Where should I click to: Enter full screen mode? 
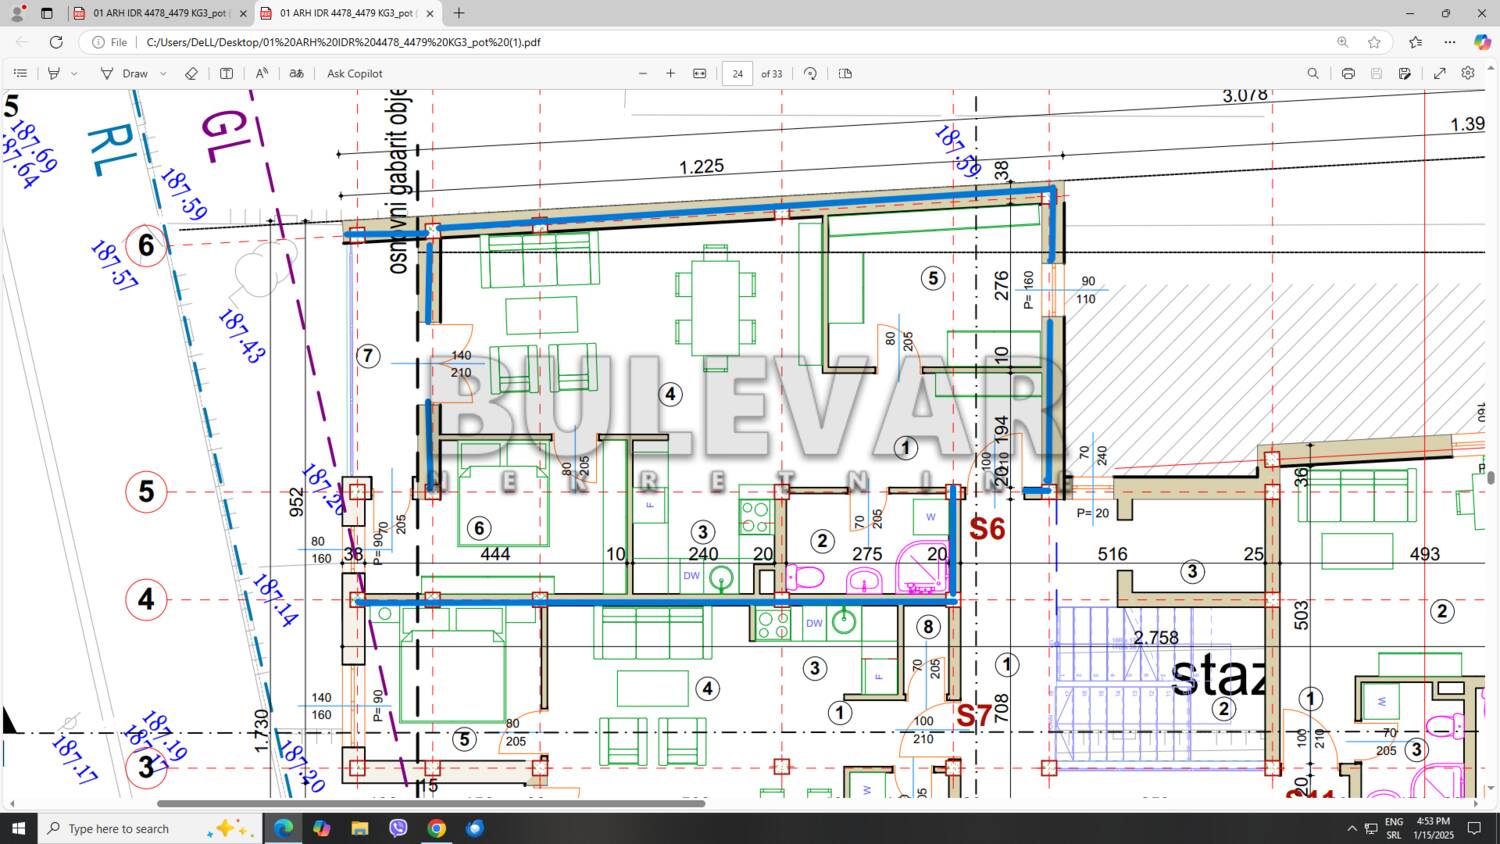coord(1440,73)
